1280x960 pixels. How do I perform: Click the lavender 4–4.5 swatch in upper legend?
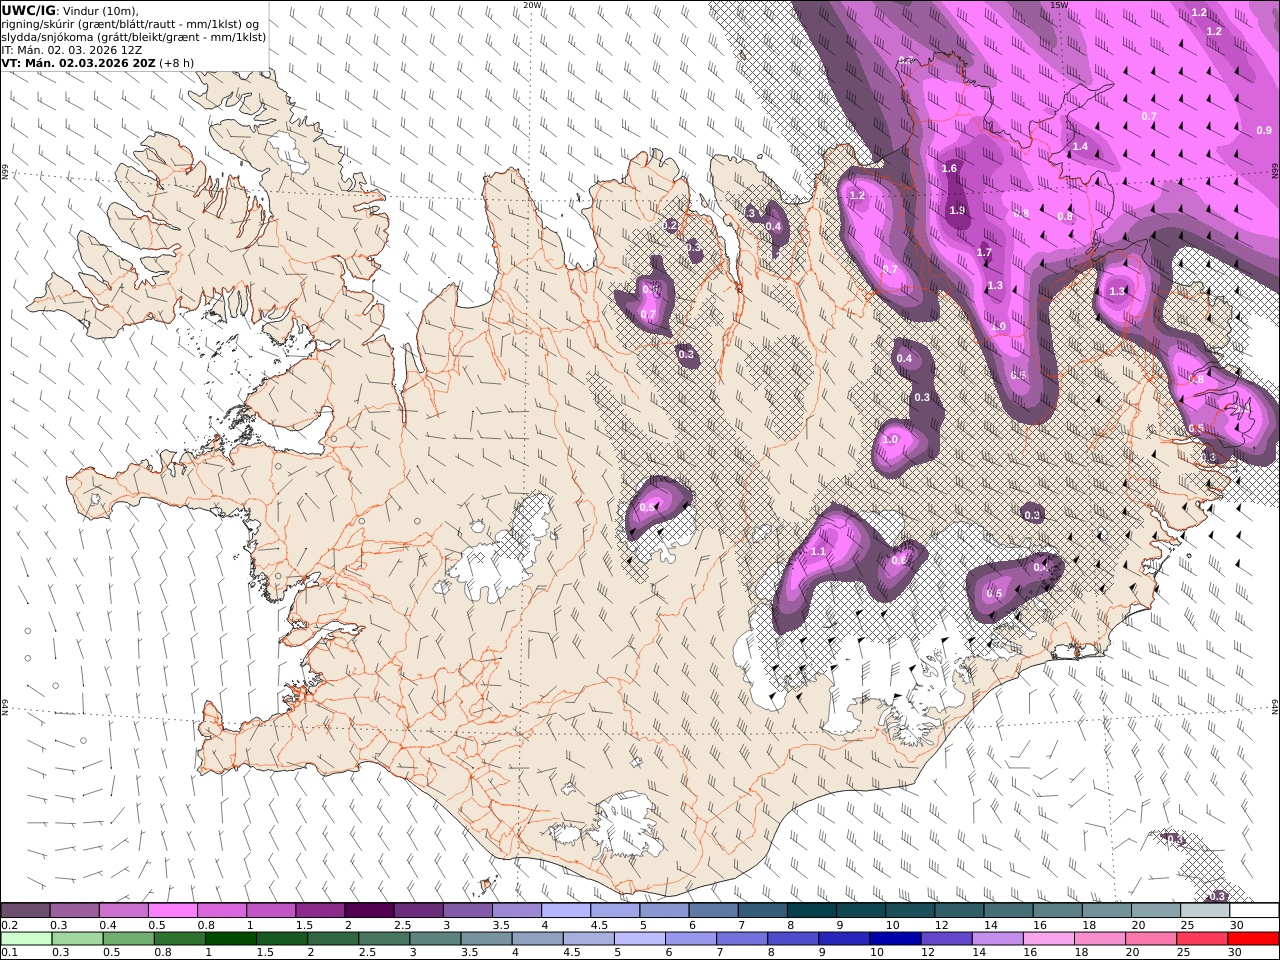click(566, 910)
